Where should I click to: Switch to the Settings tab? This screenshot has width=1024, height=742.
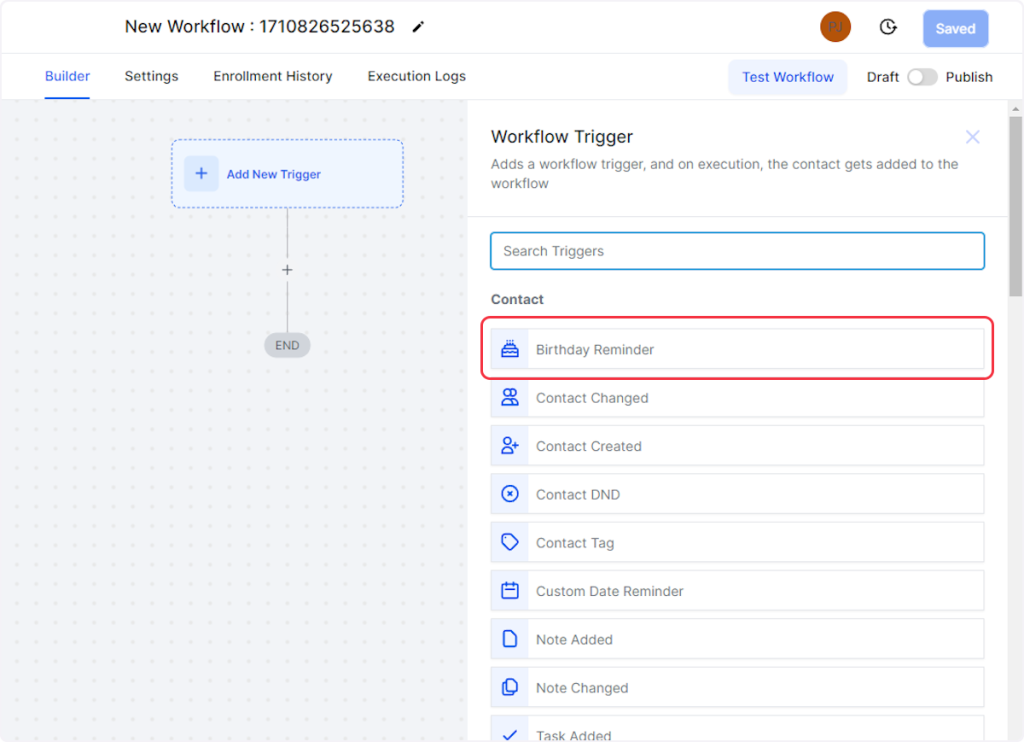coord(151,76)
